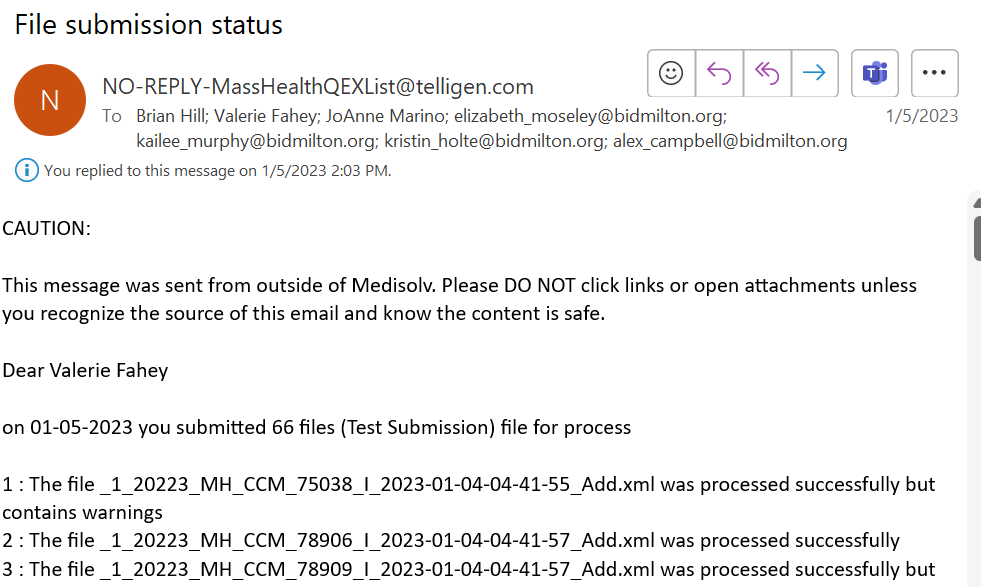
Task: Click the 'You replied to this message' notice
Action: (x=217, y=171)
